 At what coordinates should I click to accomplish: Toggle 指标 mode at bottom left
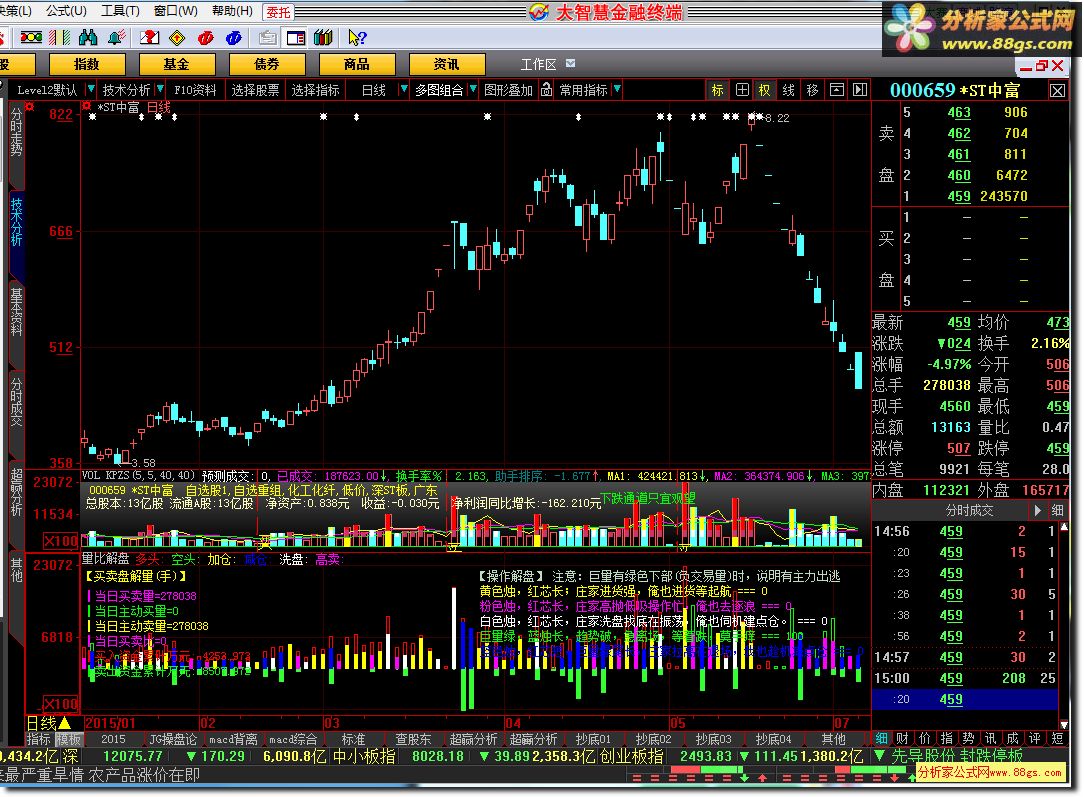tap(39, 739)
